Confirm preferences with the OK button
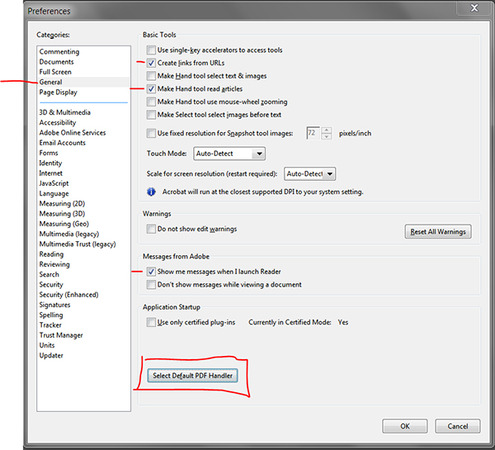 coord(405,426)
